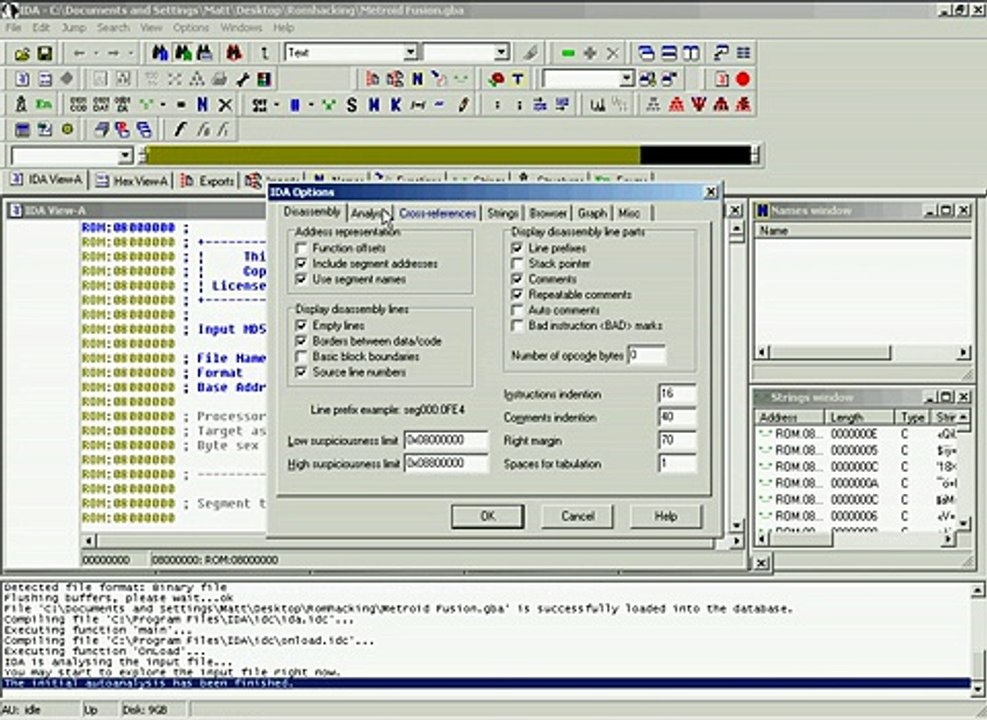Click the blue K toolbar icon
The height and width of the screenshot is (720, 987).
coord(395,104)
